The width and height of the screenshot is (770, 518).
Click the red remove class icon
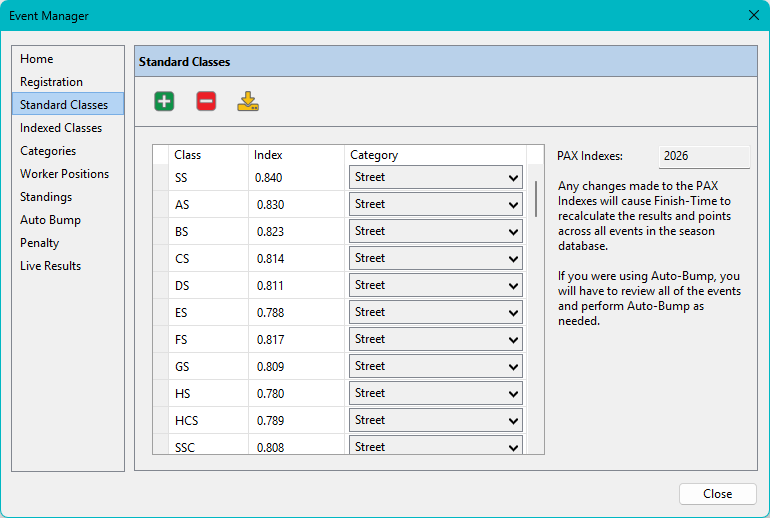tap(206, 102)
